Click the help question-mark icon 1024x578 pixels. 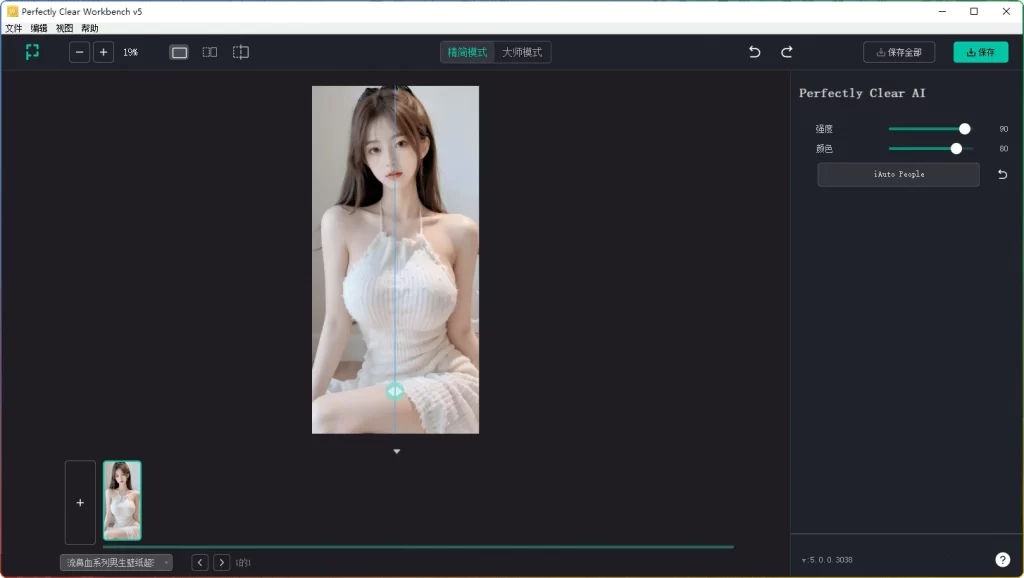point(1002,559)
